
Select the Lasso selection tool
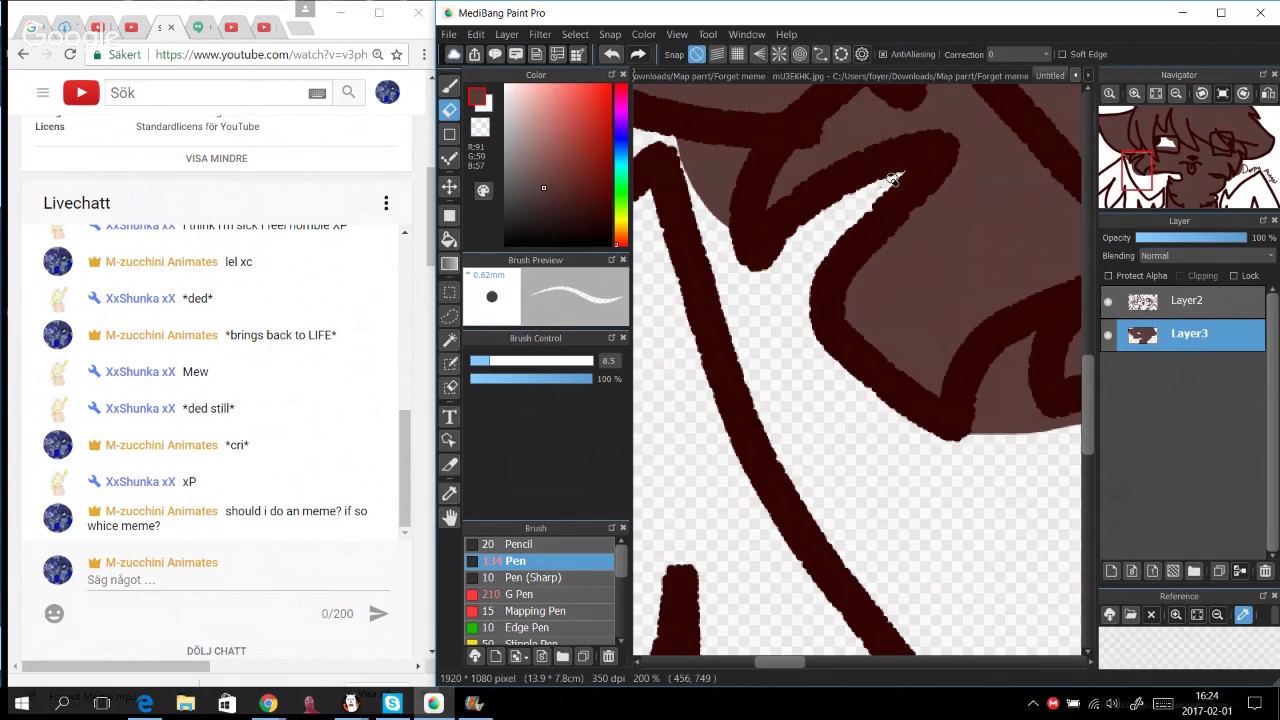pyautogui.click(x=450, y=315)
